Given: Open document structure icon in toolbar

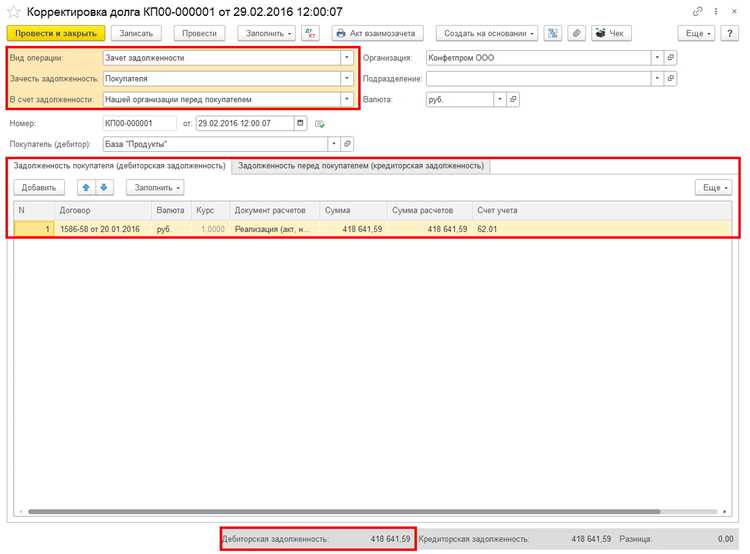Looking at the screenshot, I should [552, 33].
